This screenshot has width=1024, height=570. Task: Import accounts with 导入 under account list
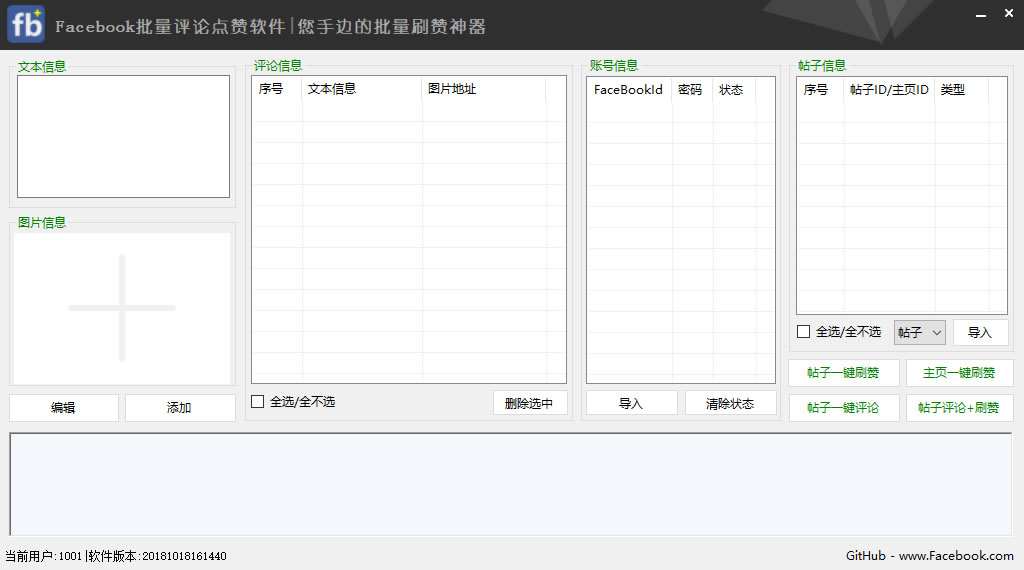(631, 403)
